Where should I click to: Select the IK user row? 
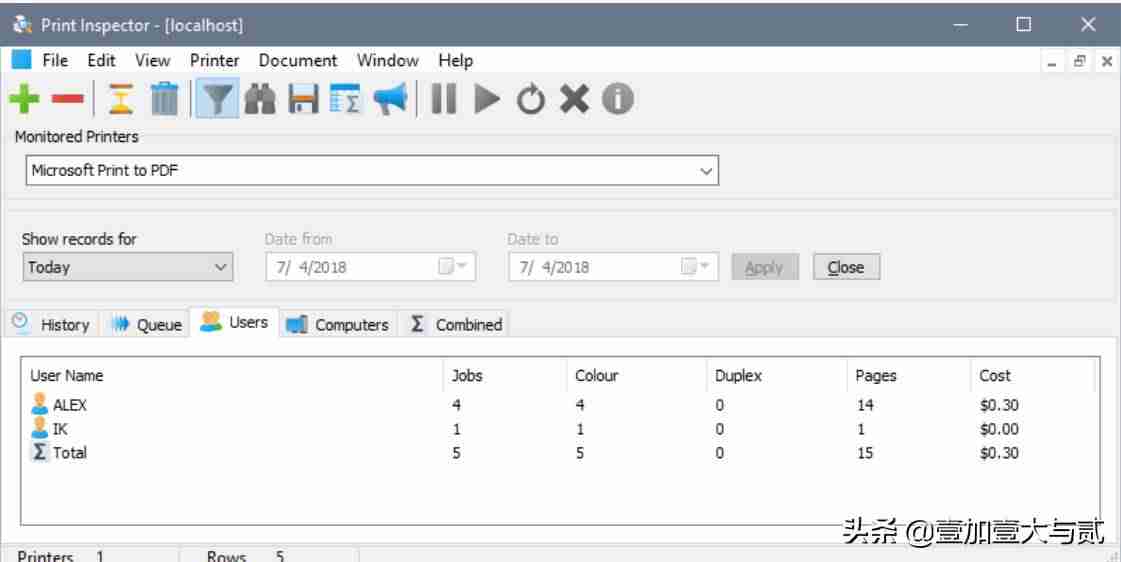[x=560, y=429]
